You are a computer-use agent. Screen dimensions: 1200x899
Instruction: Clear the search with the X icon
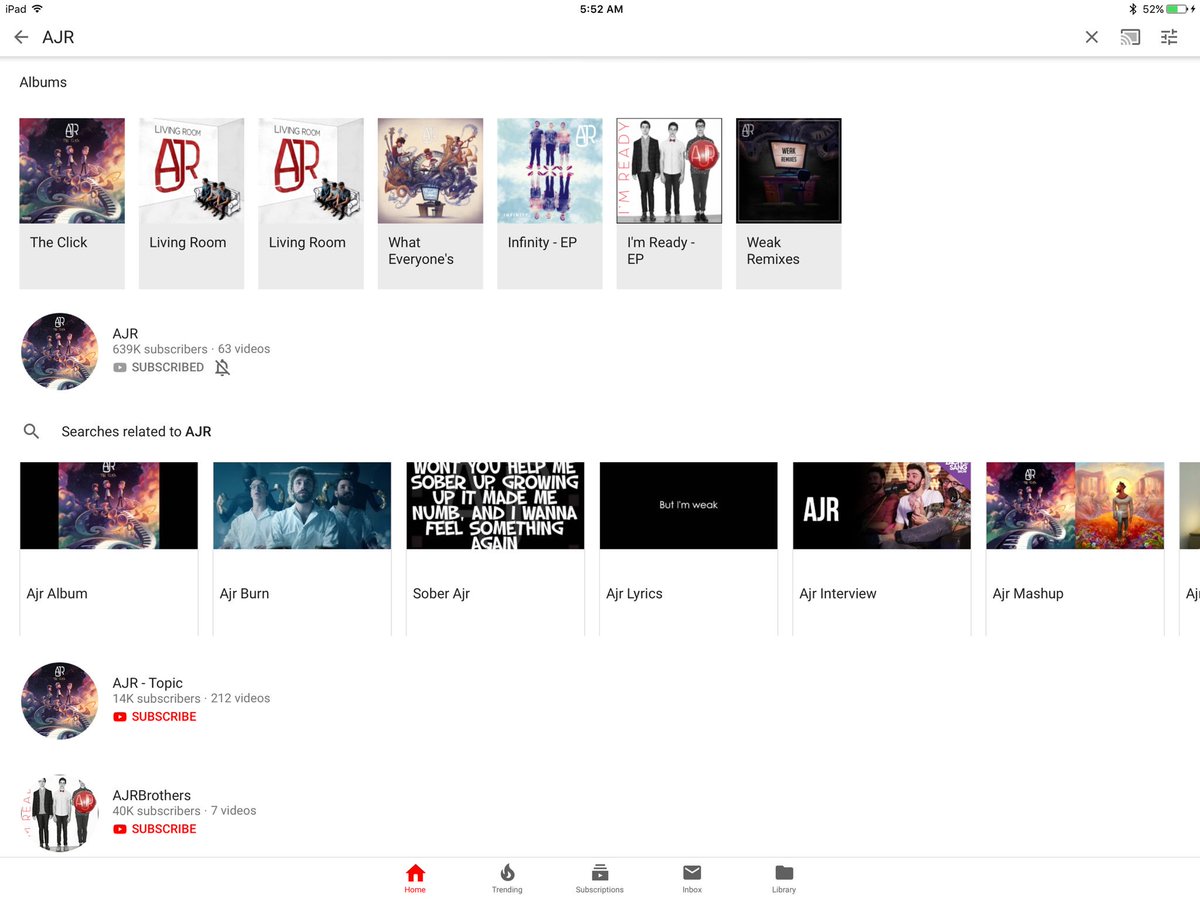(1091, 37)
